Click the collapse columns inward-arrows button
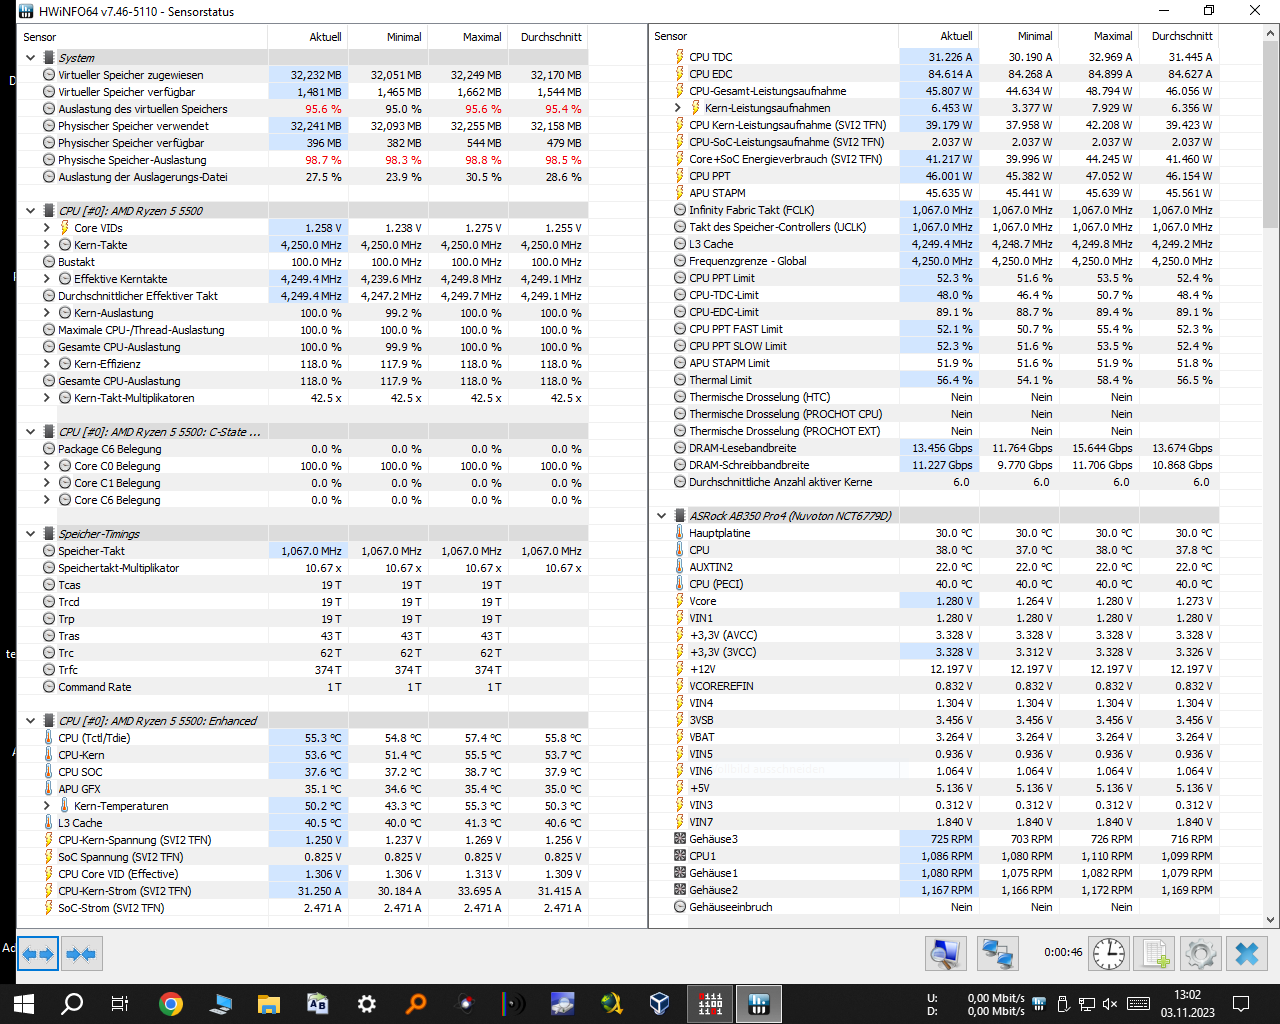This screenshot has width=1280, height=1024. pyautogui.click(x=82, y=954)
